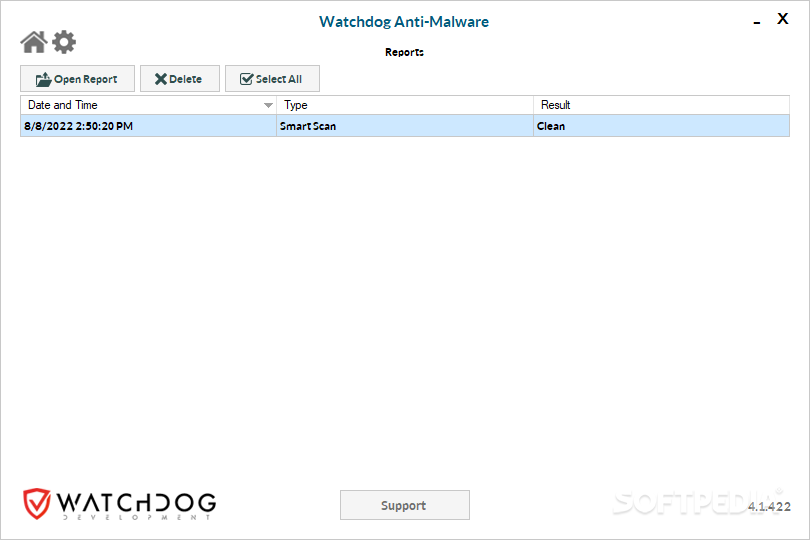The image size is (810, 540).
Task: Open the Support button
Action: [x=405, y=505]
